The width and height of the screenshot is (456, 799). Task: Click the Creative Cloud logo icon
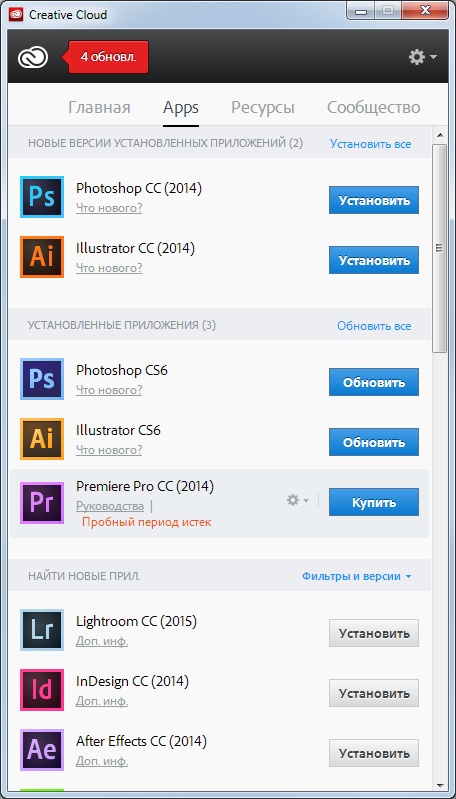[33, 57]
